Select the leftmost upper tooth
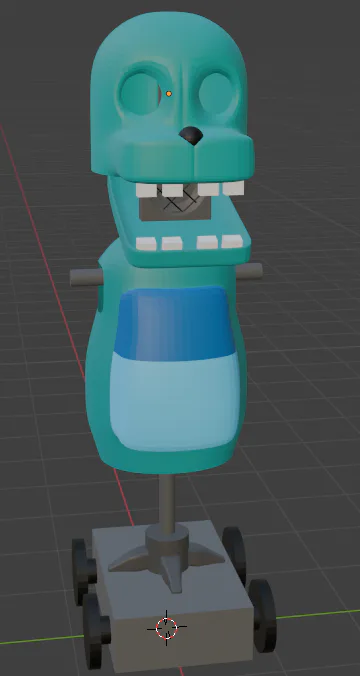 (x=146, y=190)
